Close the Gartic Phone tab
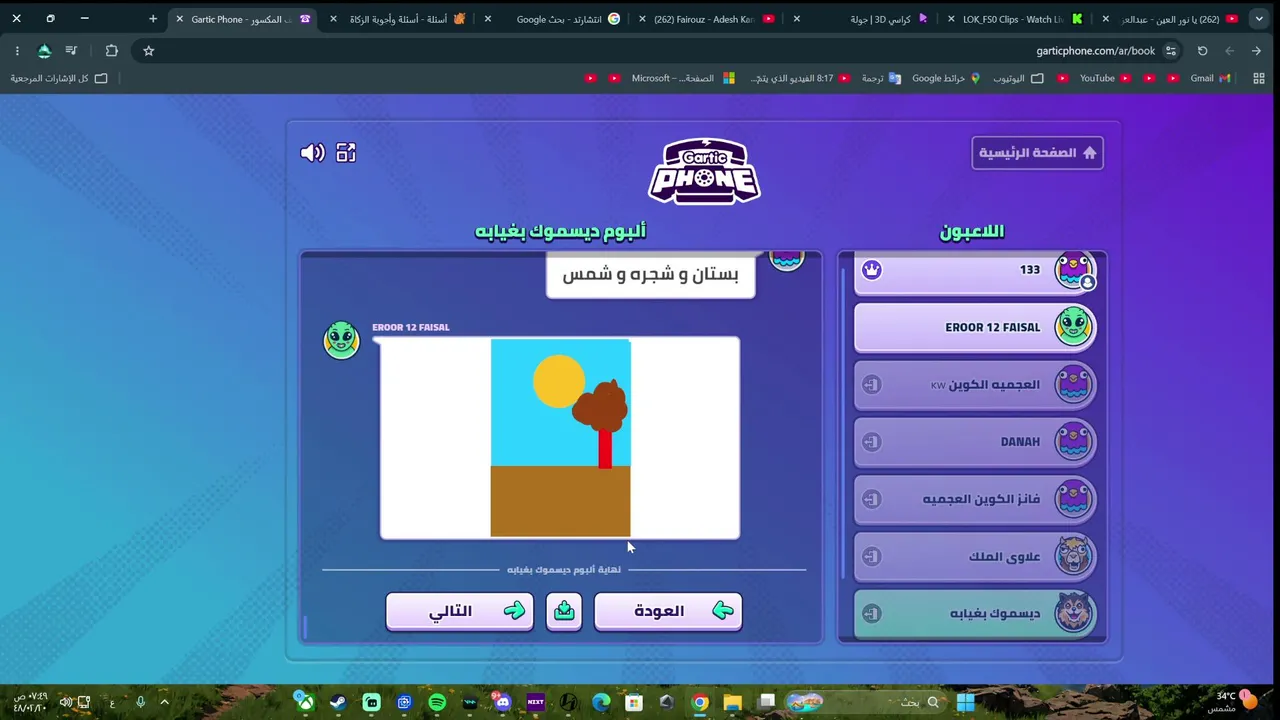 179,19
